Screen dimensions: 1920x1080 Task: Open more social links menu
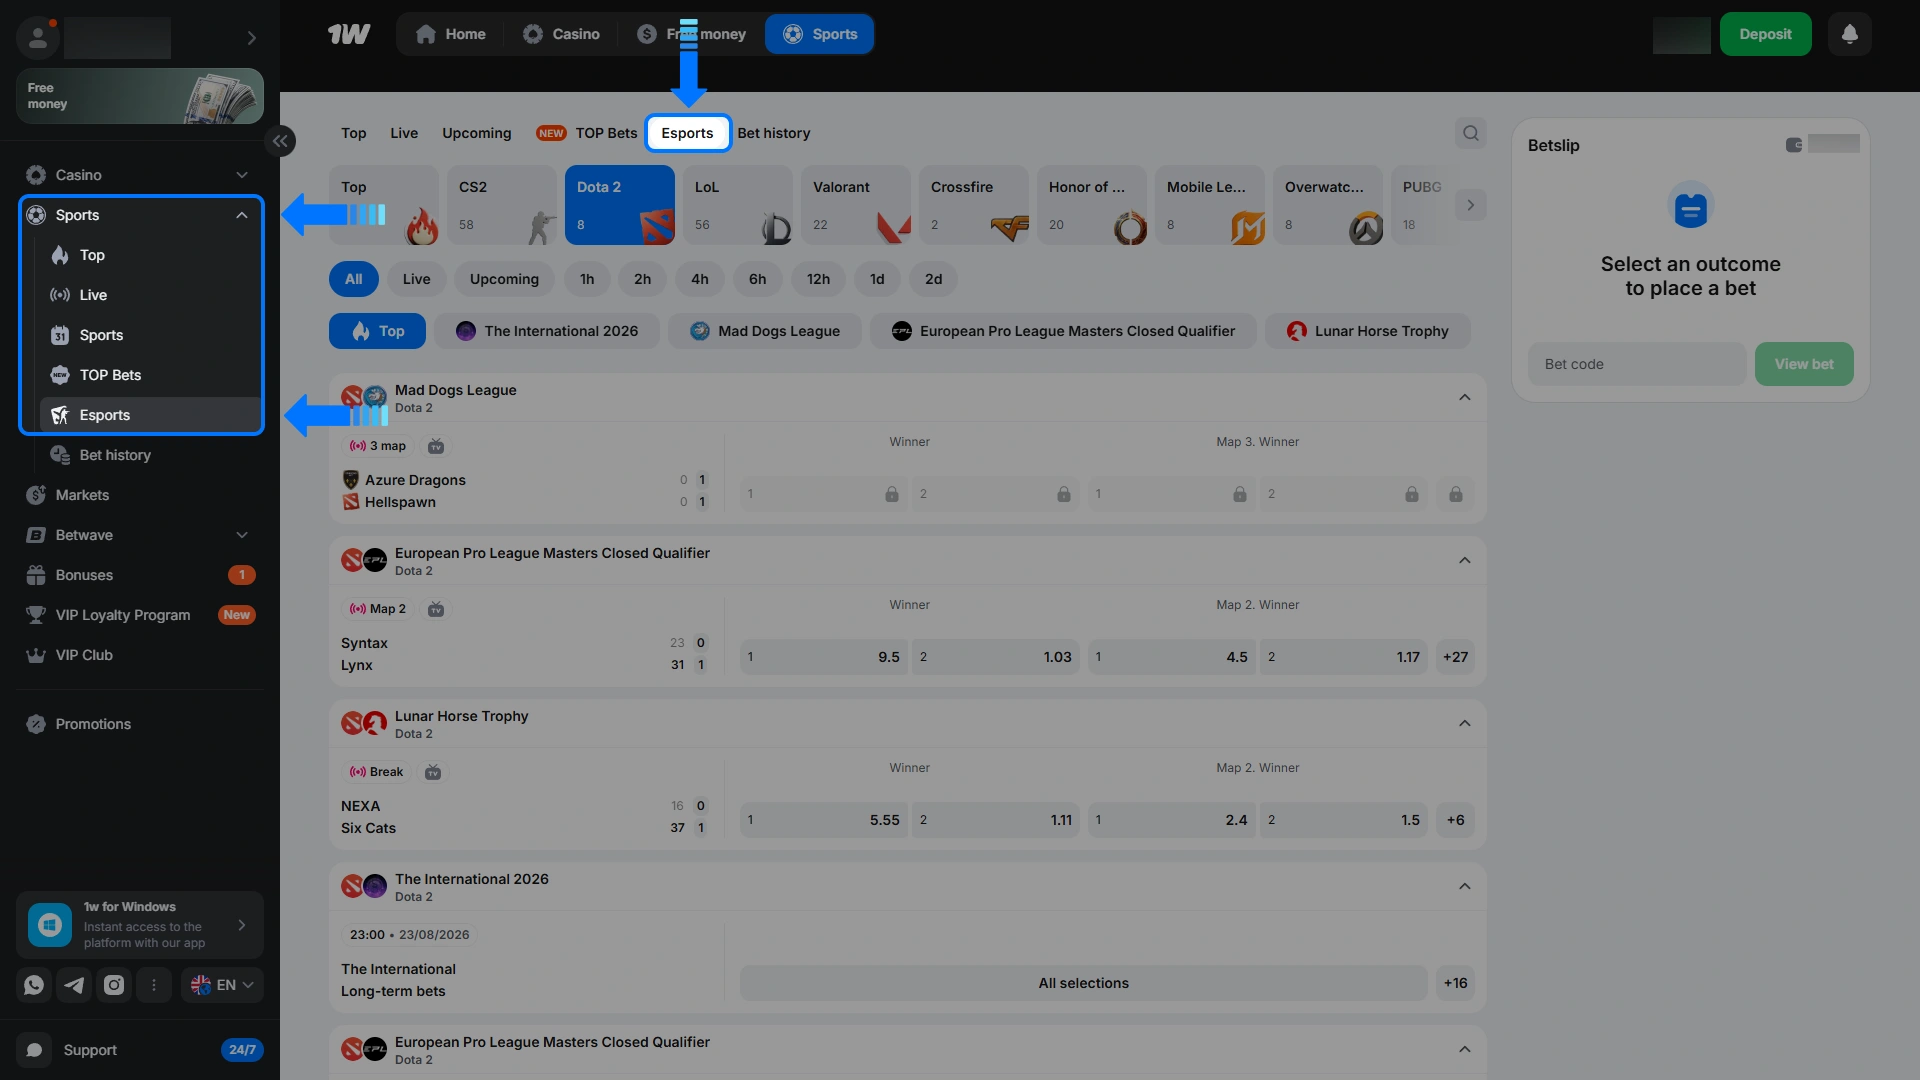tap(154, 985)
